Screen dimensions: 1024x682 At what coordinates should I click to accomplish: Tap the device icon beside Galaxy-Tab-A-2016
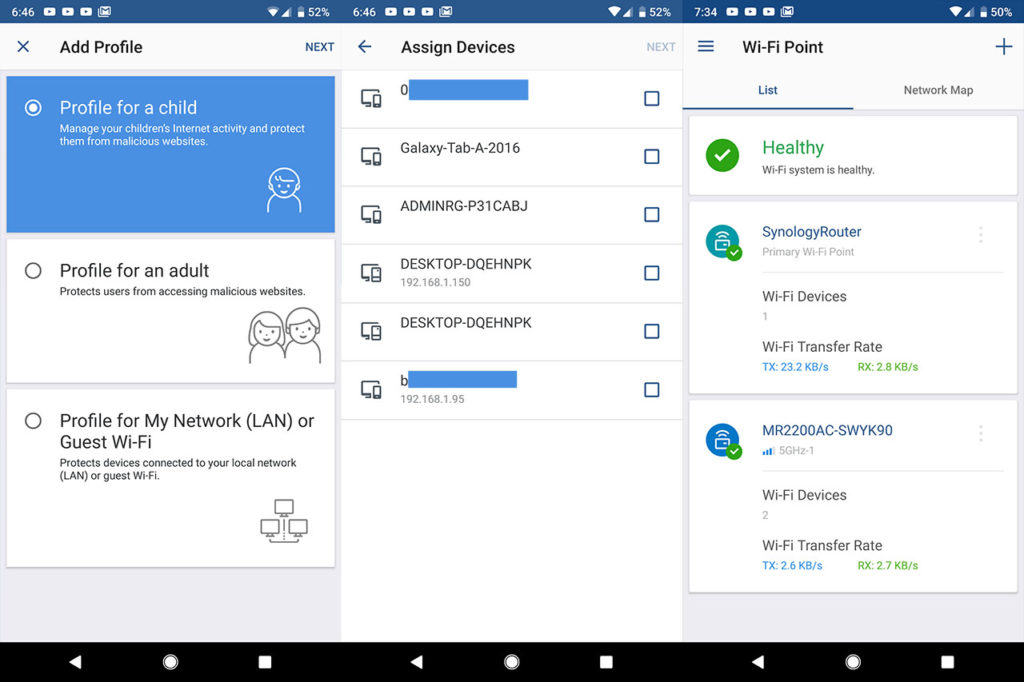pos(371,157)
